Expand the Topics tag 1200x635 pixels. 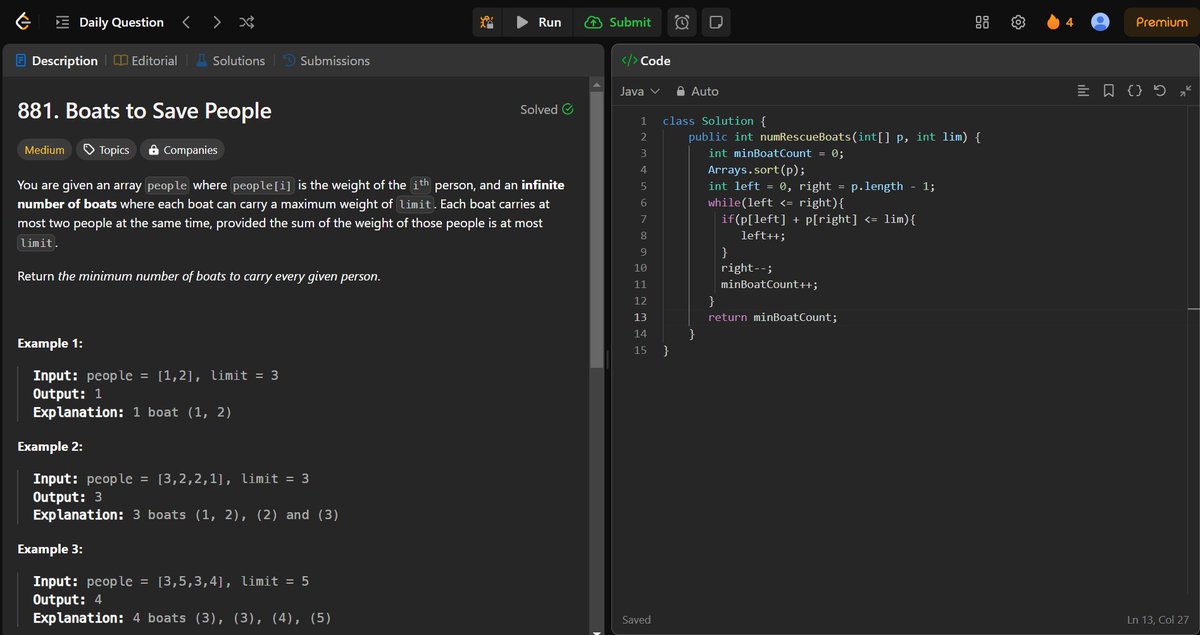coord(105,150)
